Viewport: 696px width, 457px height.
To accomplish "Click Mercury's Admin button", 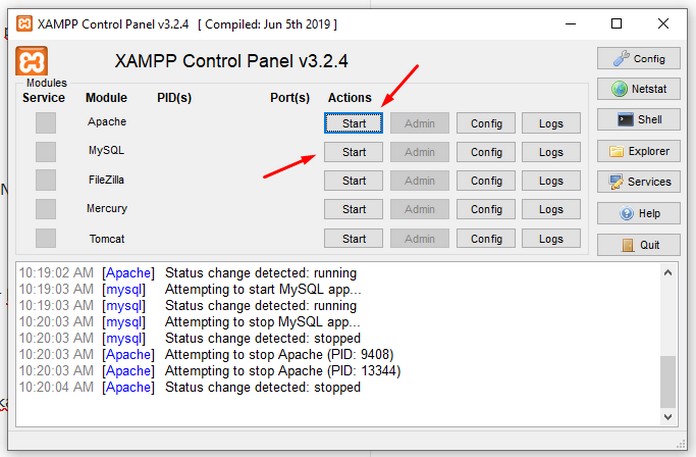I will (419, 209).
